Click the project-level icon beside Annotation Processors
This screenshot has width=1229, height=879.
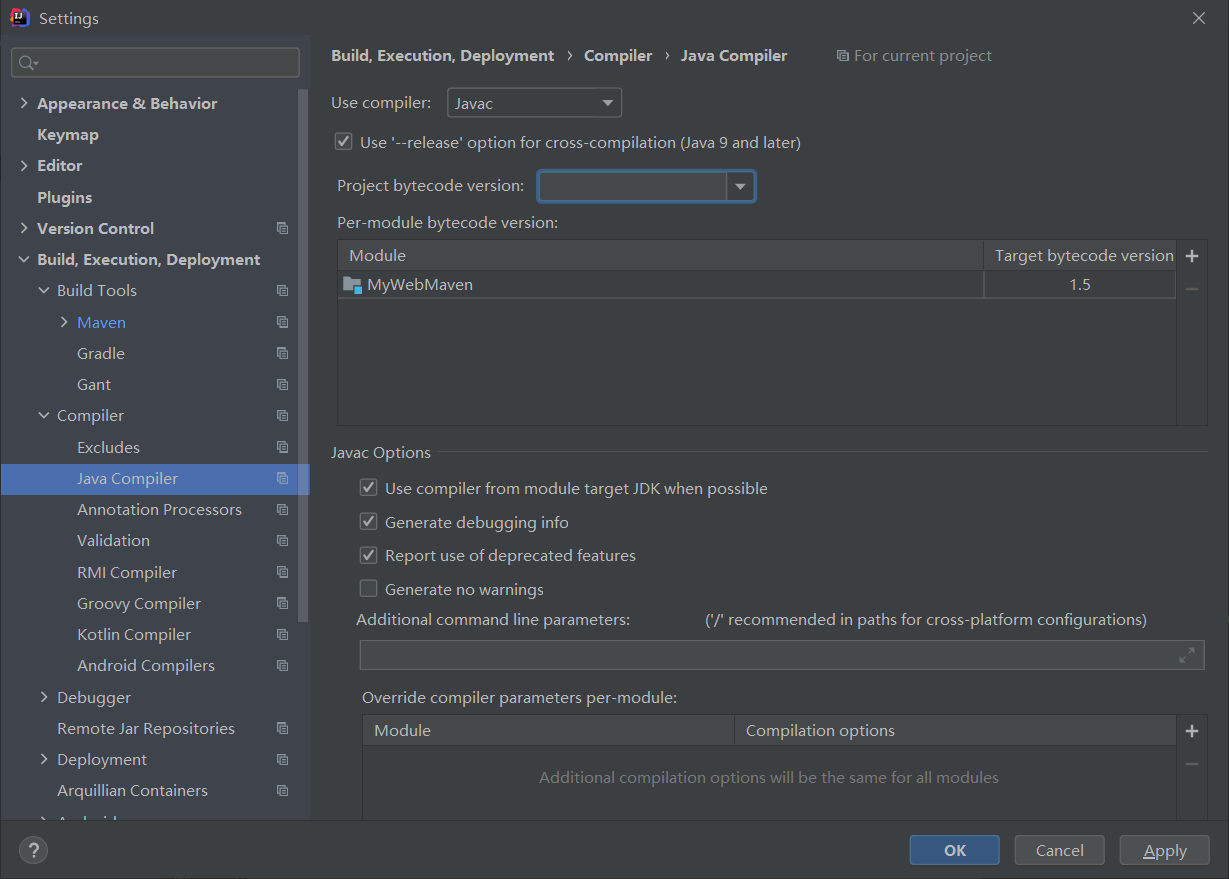point(283,509)
